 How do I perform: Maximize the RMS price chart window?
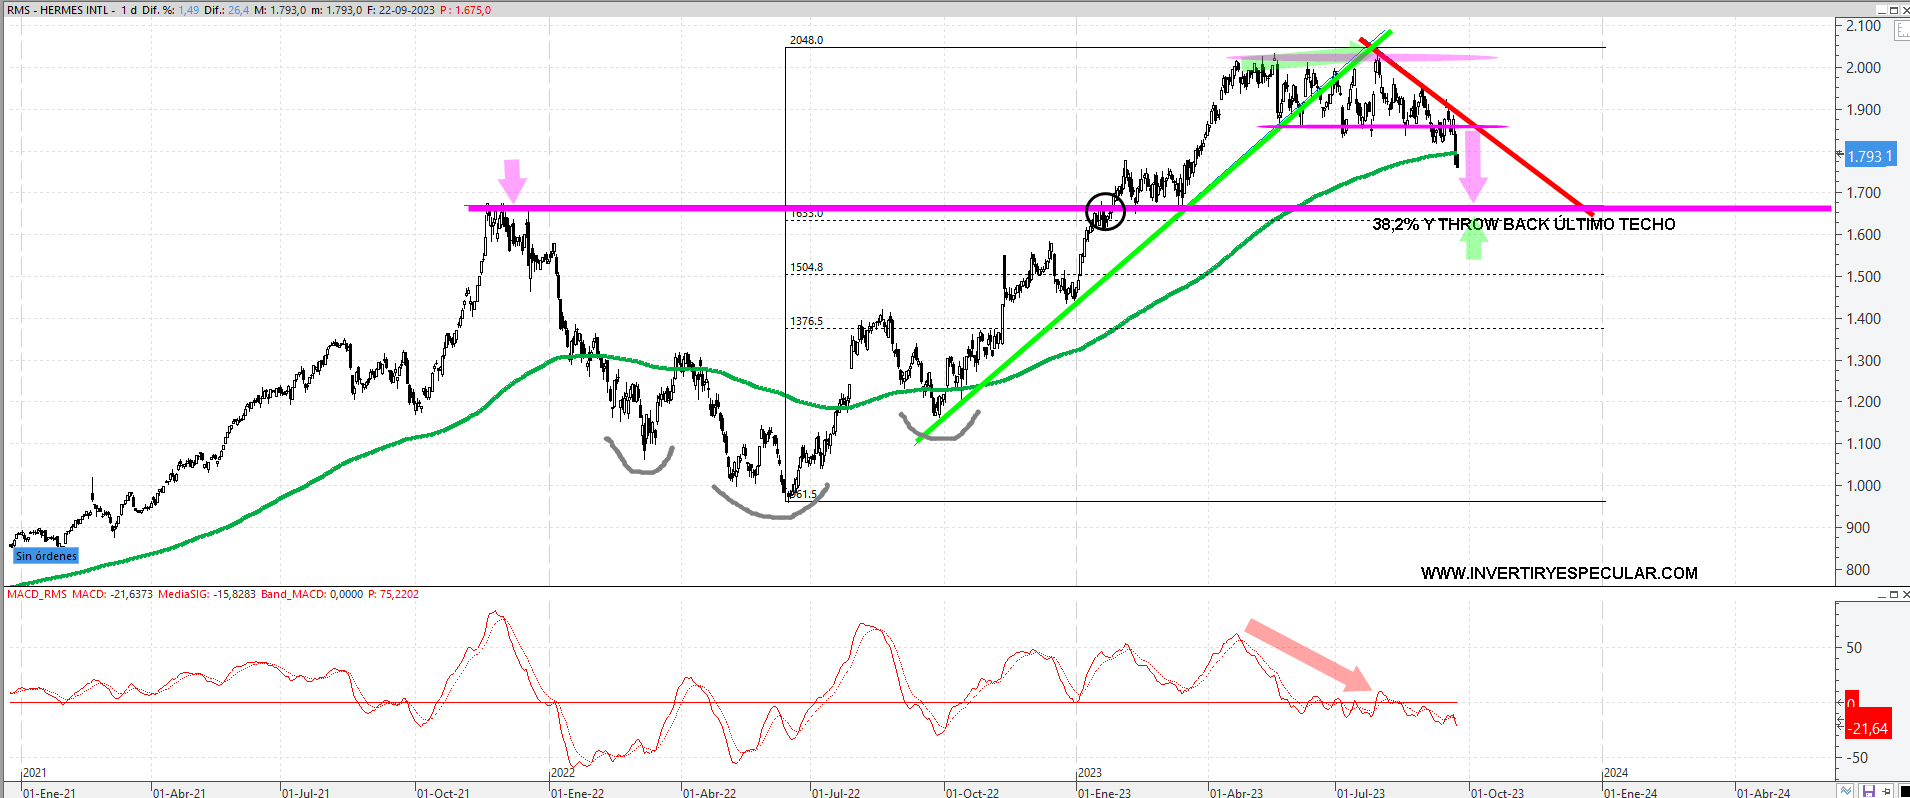(x=1893, y=10)
